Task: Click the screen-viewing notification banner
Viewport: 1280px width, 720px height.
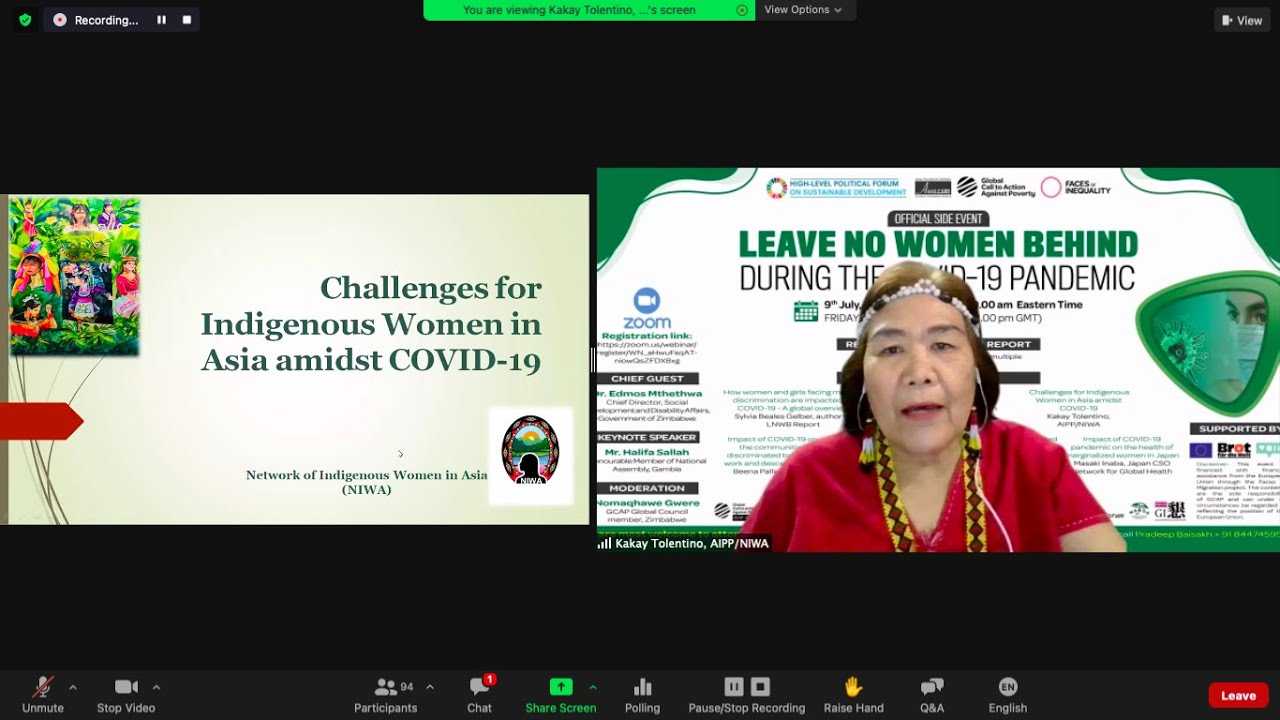Action: click(x=589, y=10)
